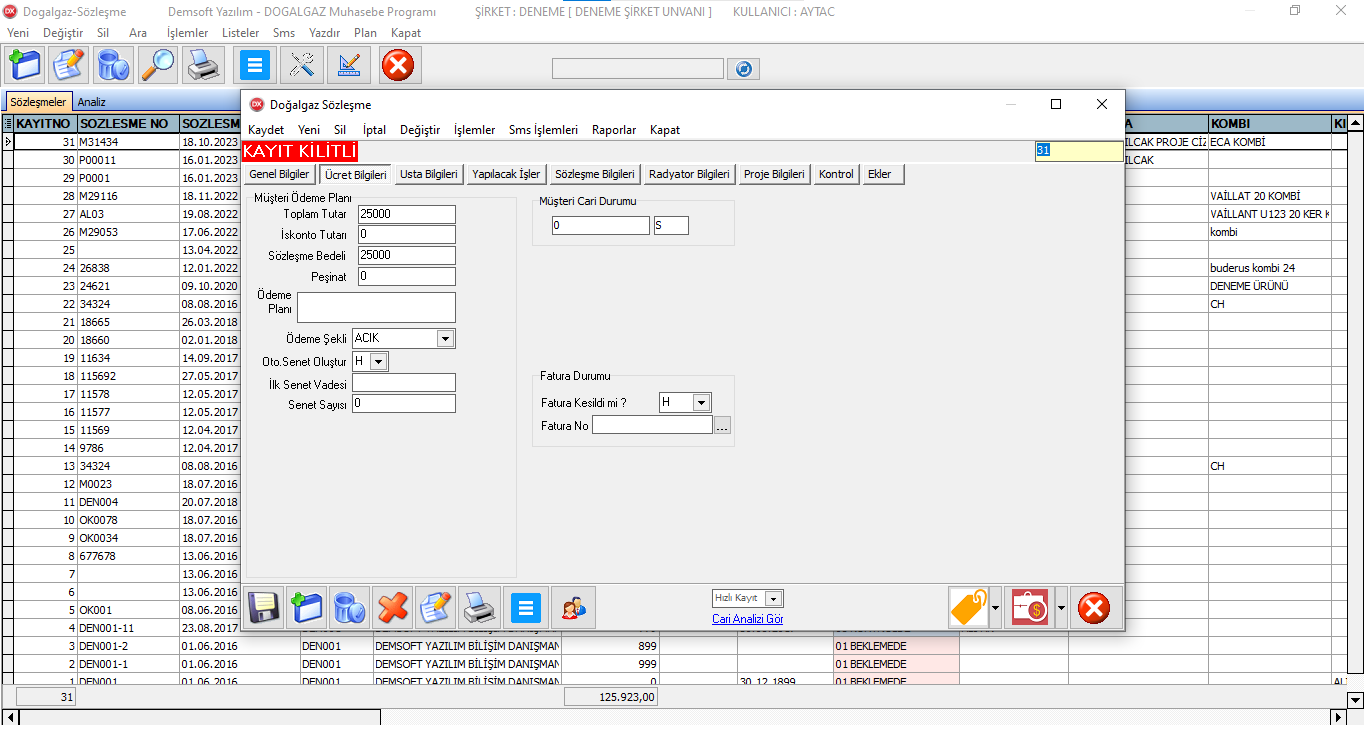Click the grid scroll-down arrow on the right
The height and width of the screenshot is (750, 1366).
[x=1356, y=700]
